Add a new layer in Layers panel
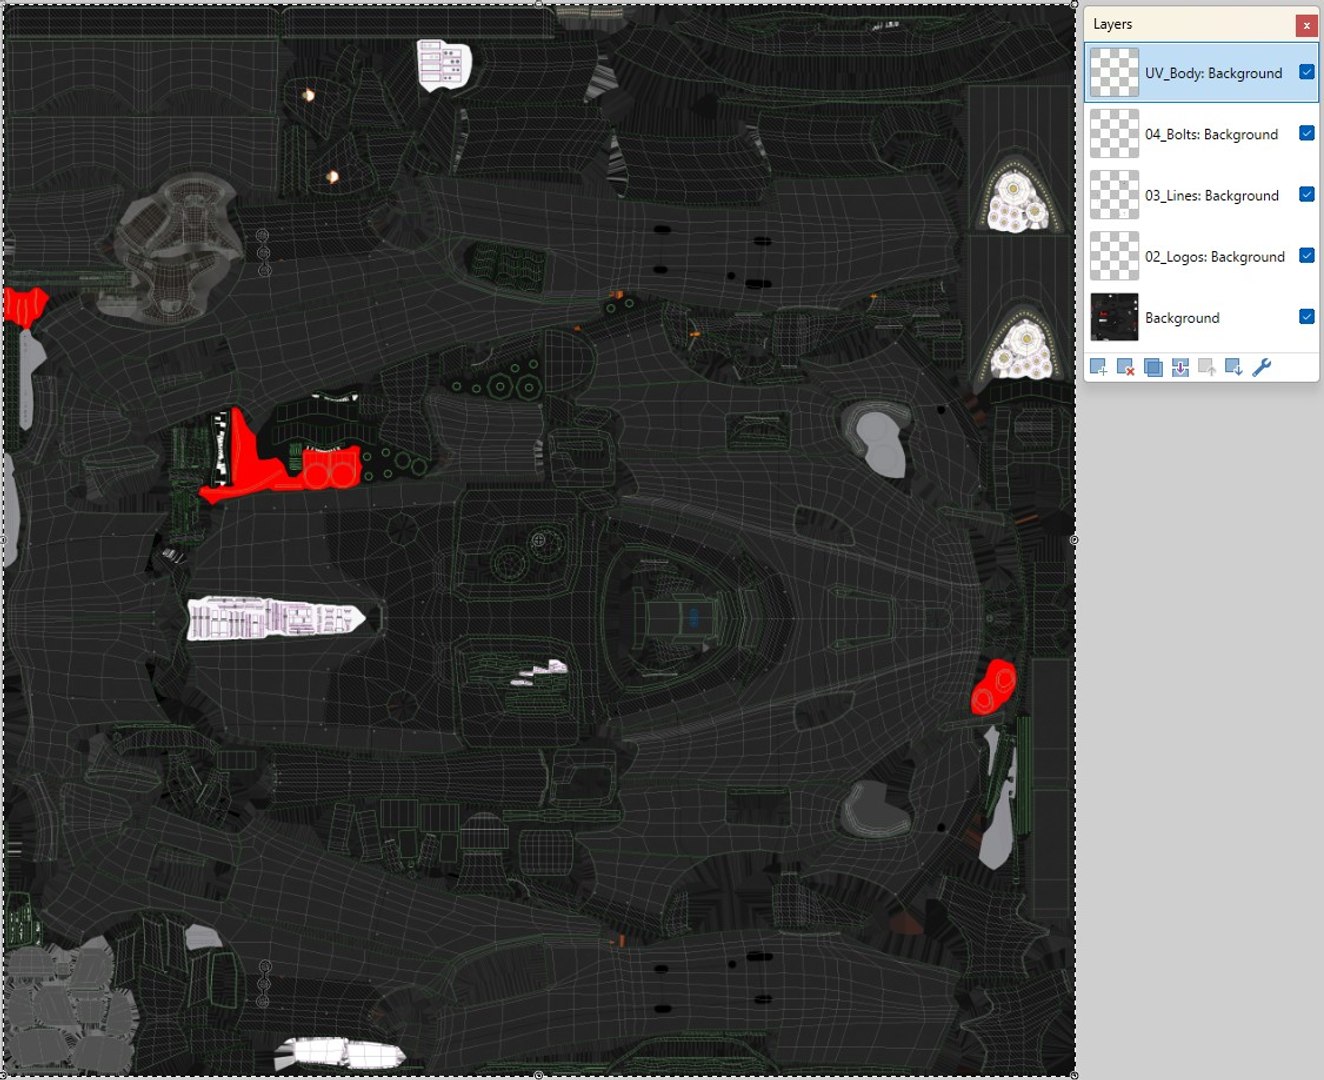The width and height of the screenshot is (1324, 1080). [x=1098, y=368]
